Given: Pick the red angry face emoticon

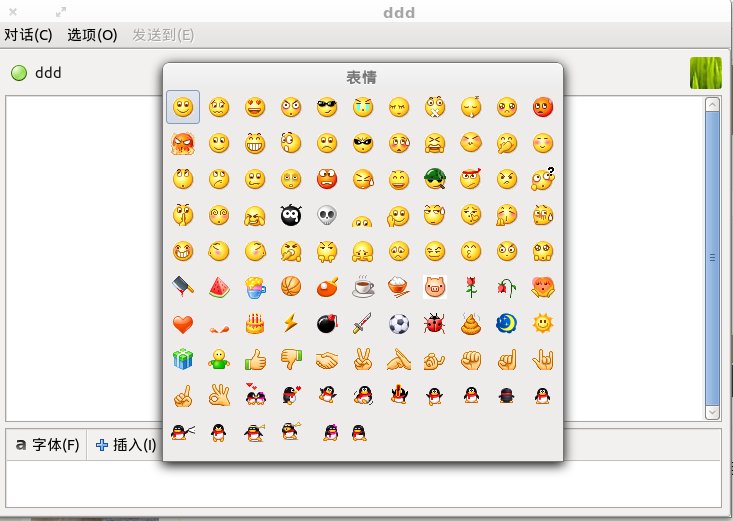Looking at the screenshot, I should (x=543, y=107).
